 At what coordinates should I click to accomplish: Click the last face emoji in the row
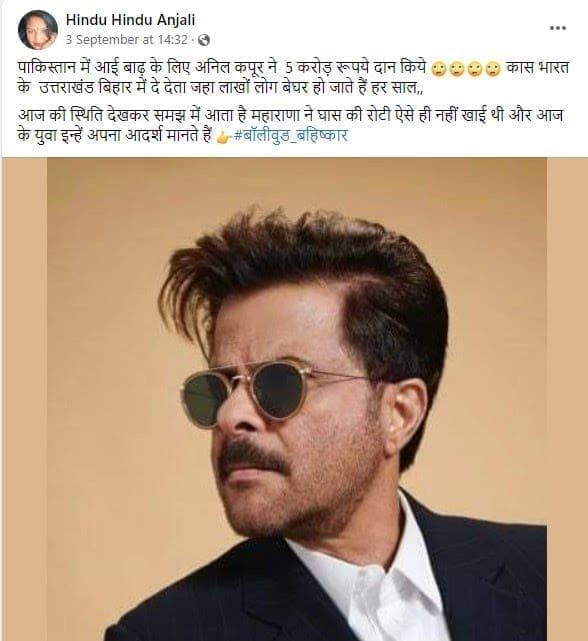point(493,70)
